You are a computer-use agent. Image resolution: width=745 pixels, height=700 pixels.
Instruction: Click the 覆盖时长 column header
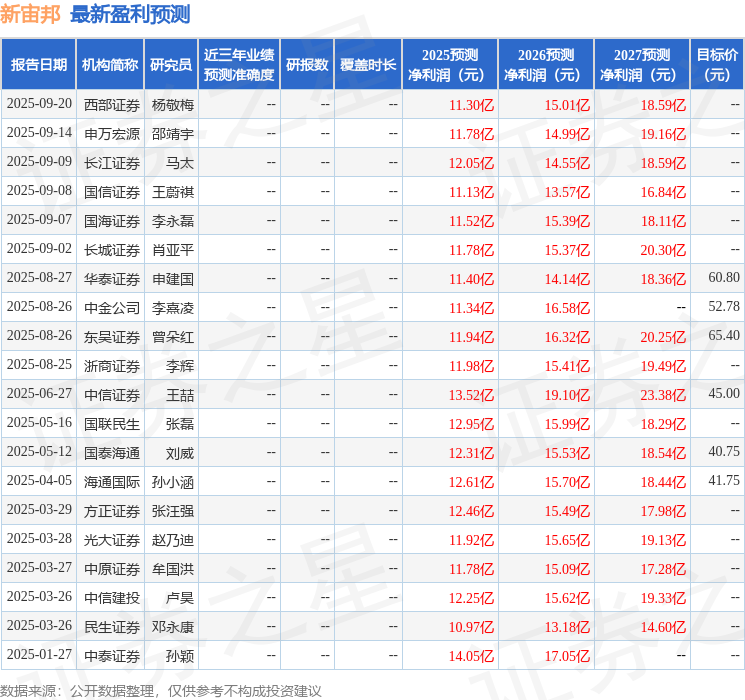click(x=368, y=65)
